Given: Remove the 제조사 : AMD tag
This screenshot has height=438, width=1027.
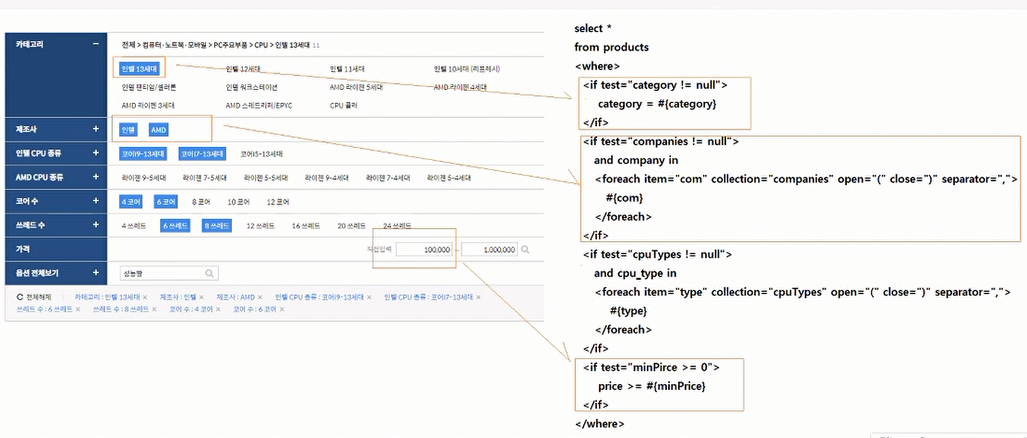Looking at the screenshot, I should pyautogui.click(x=260, y=297).
